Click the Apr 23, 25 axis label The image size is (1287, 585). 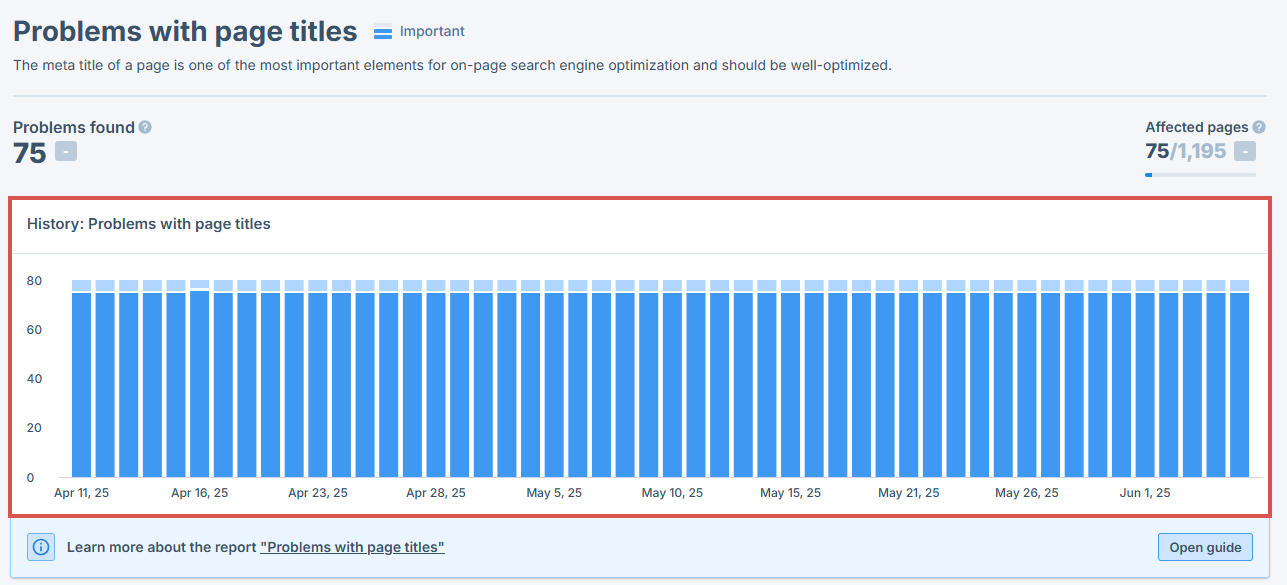pyautogui.click(x=318, y=493)
